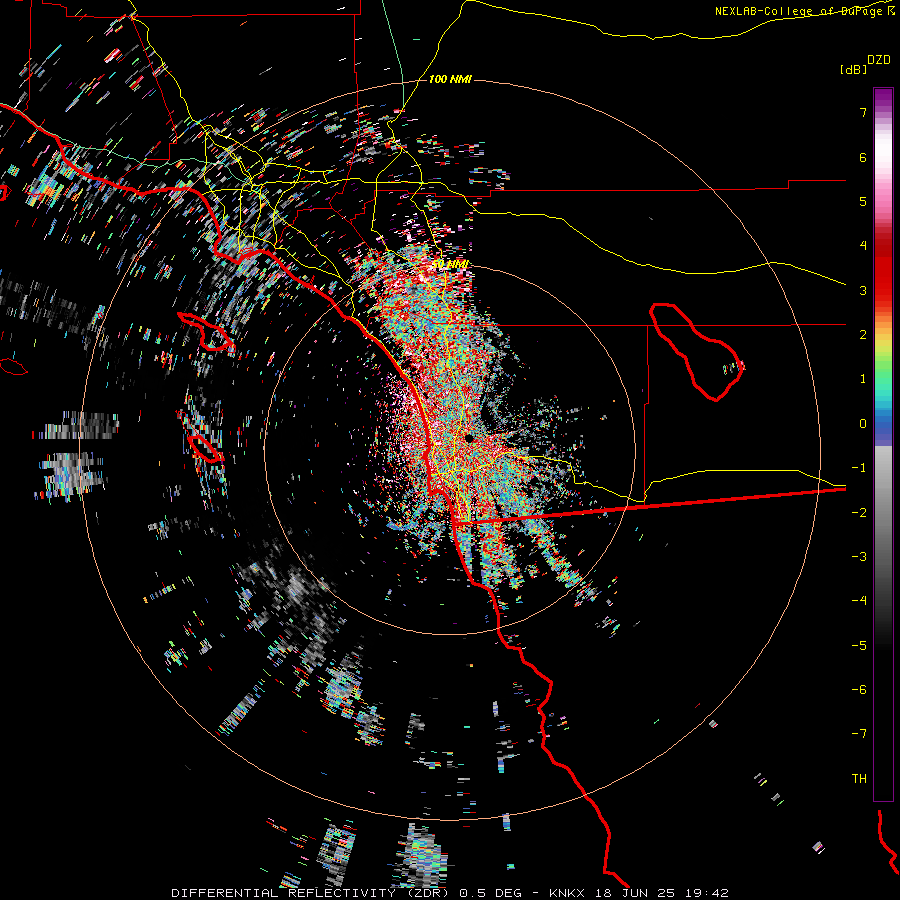Click the -2 value on the colorbar scale
This screenshot has width=900, height=900.
point(859,513)
